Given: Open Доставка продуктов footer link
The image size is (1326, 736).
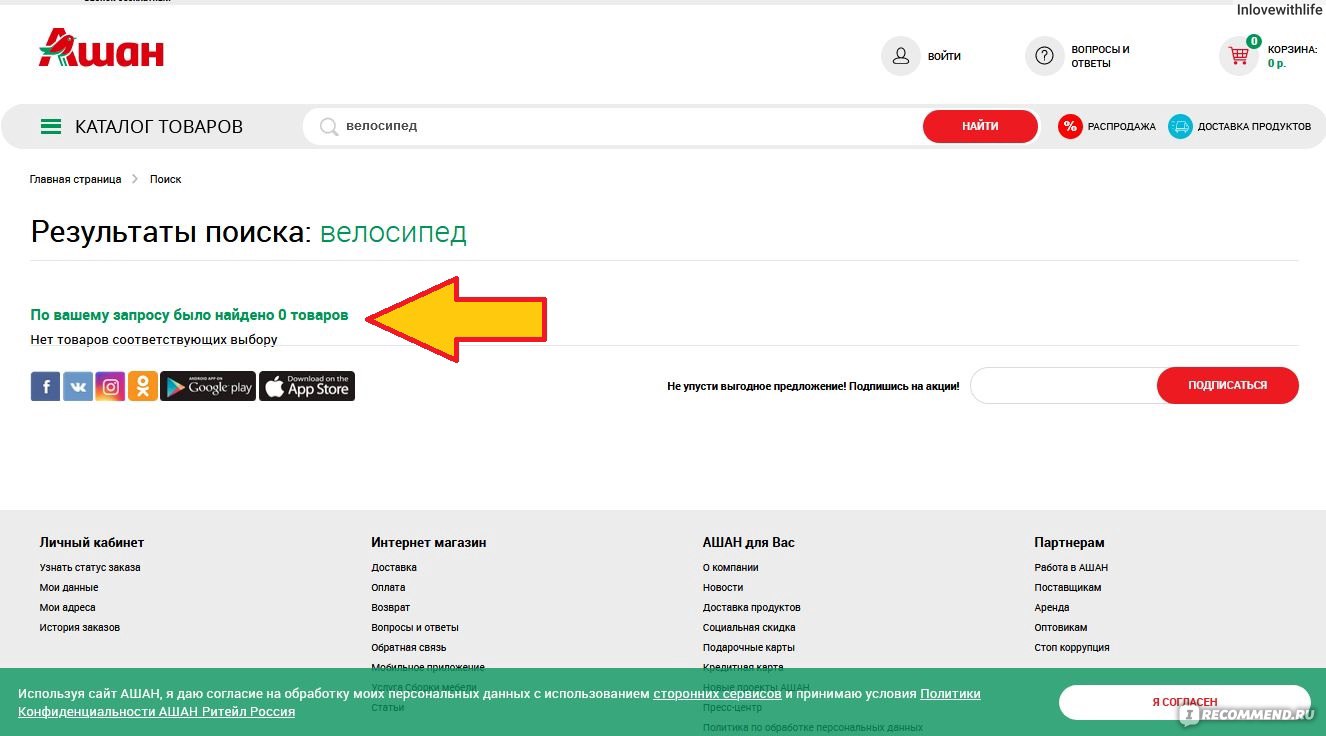Looking at the screenshot, I should pos(752,607).
